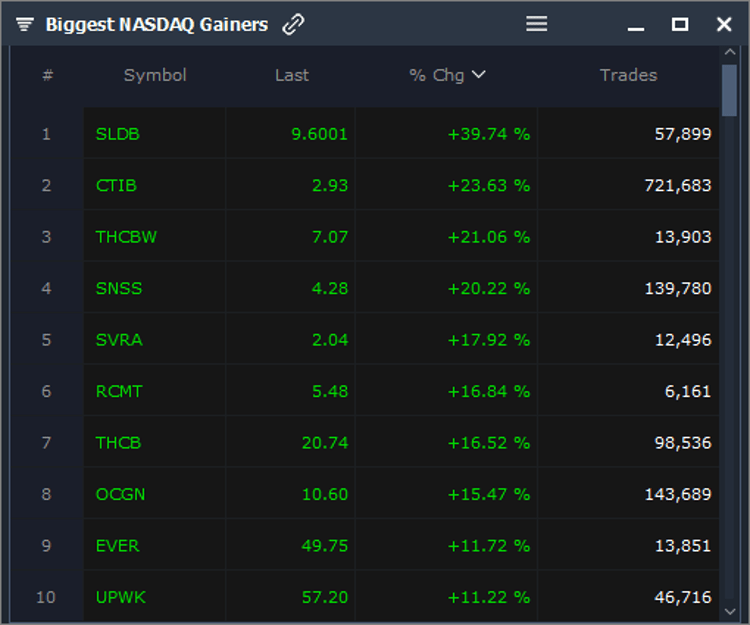Sort by the Trades column header

point(629,75)
